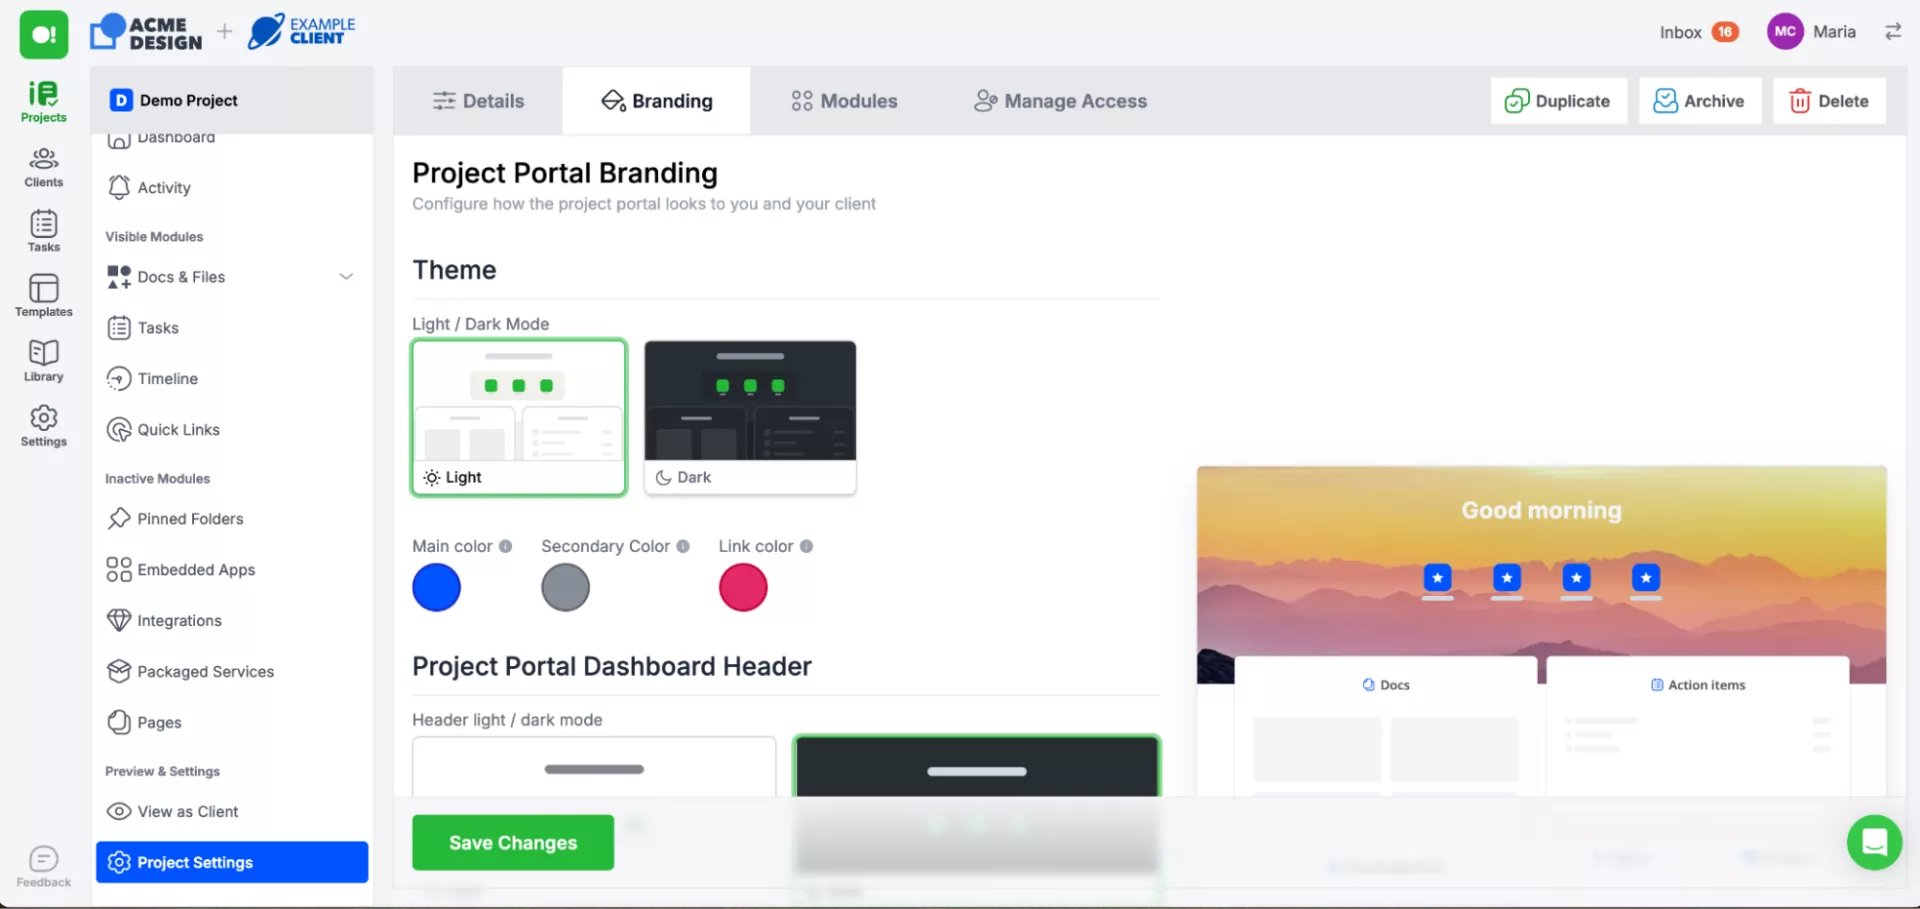The image size is (1920, 909).
Task: Select the Light theme mode option
Action: 519,417
